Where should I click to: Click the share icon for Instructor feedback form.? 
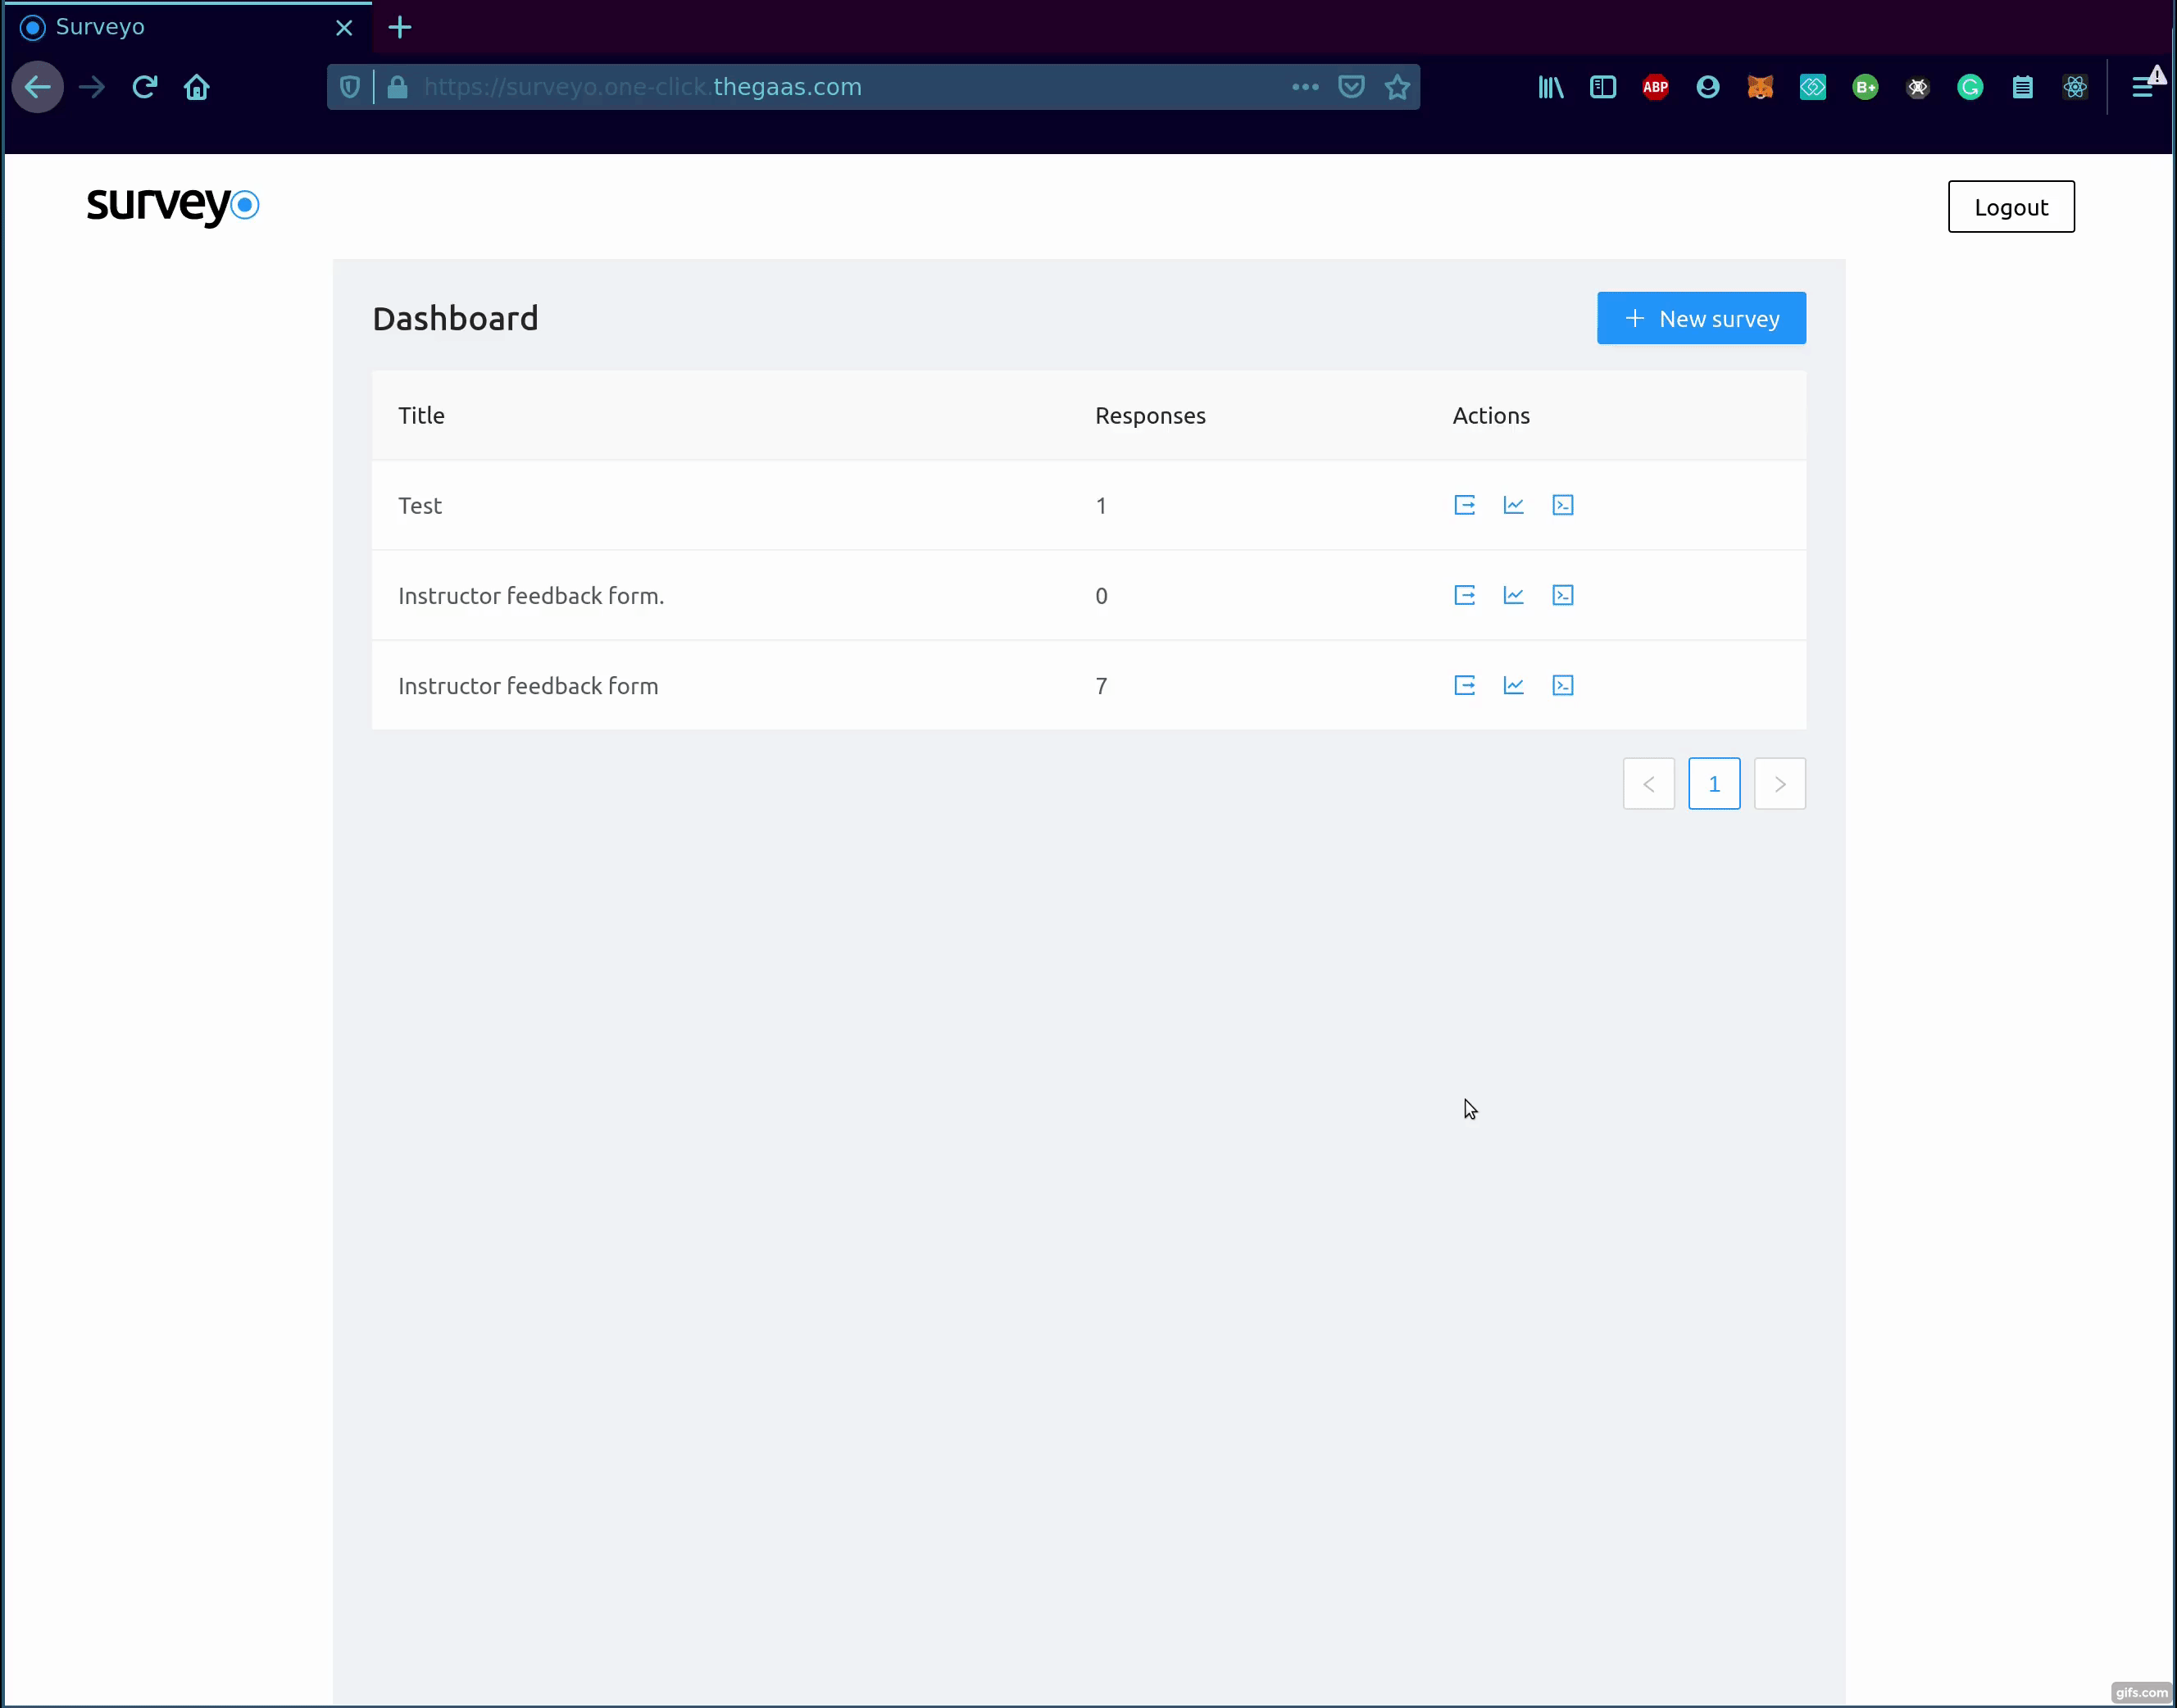coord(1463,595)
